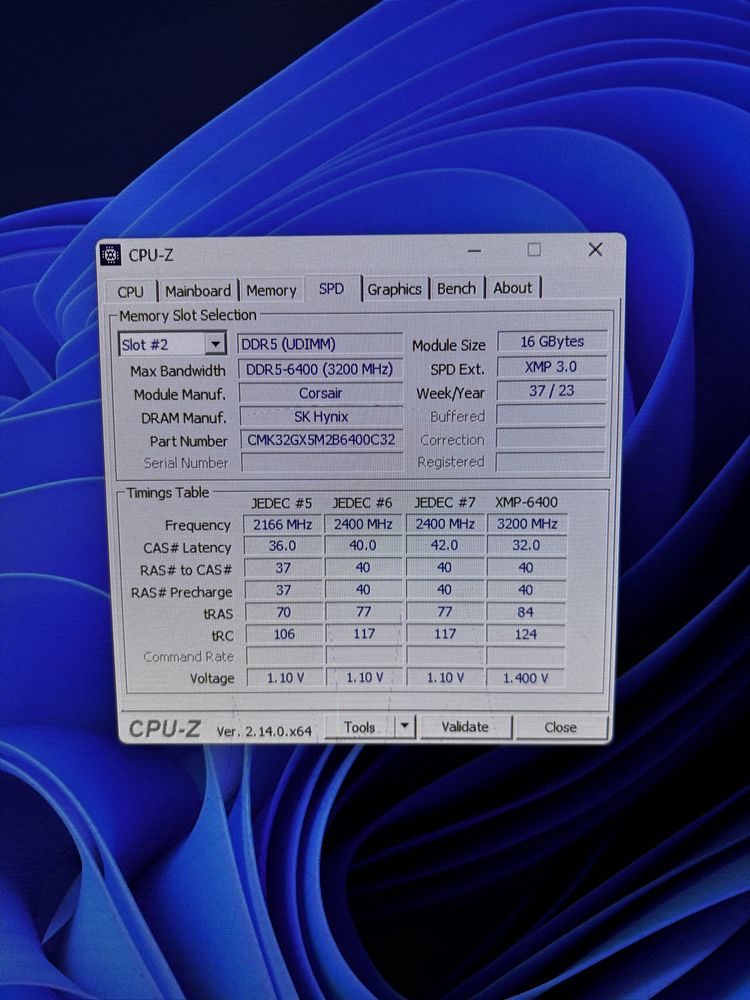
Task: Click the Corsair module manufacturer value
Action: click(x=321, y=393)
